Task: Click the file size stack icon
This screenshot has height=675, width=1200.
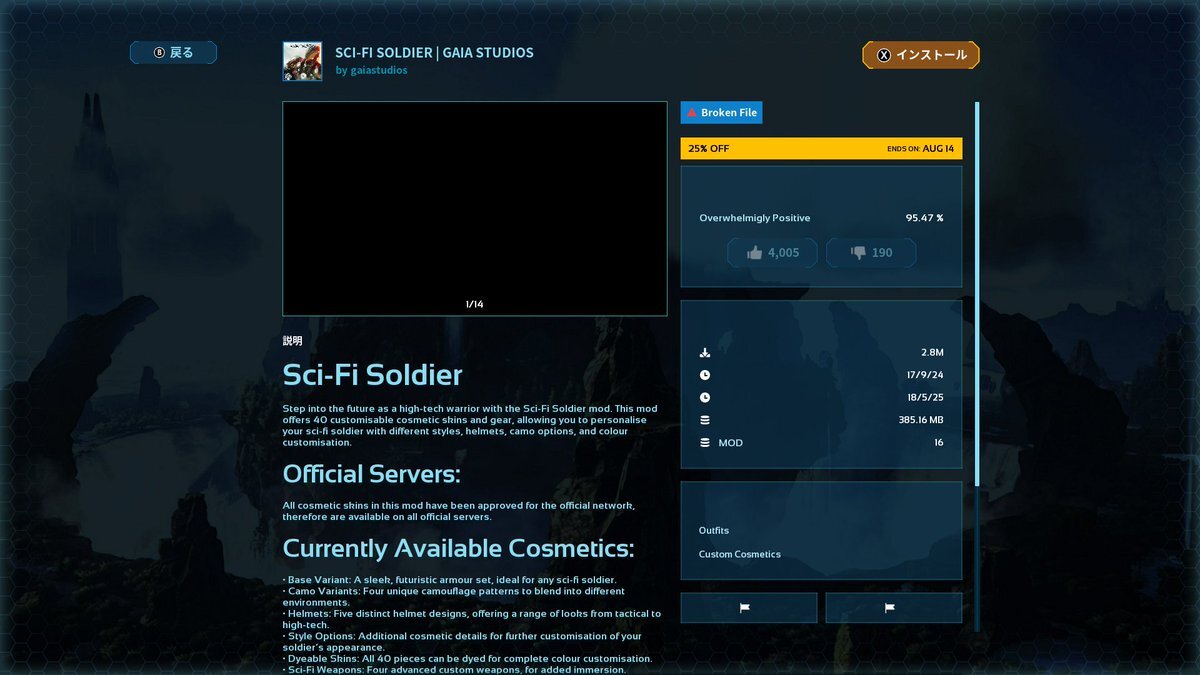Action: click(x=705, y=420)
